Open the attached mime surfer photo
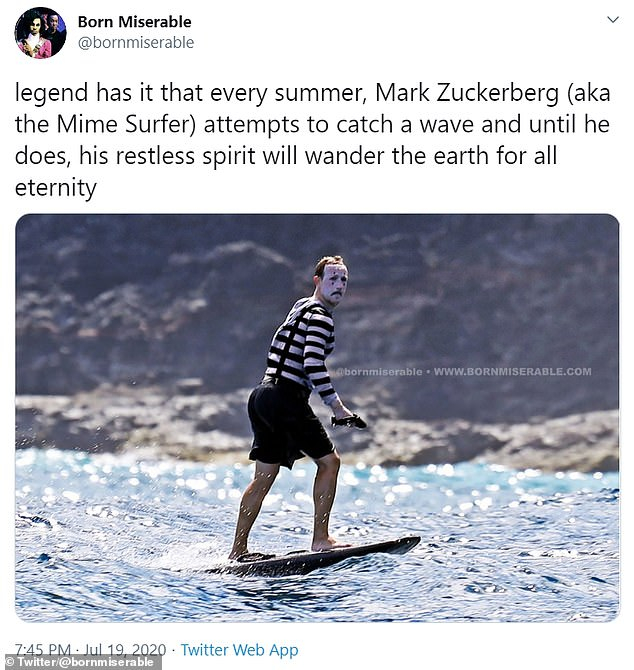 [317, 418]
